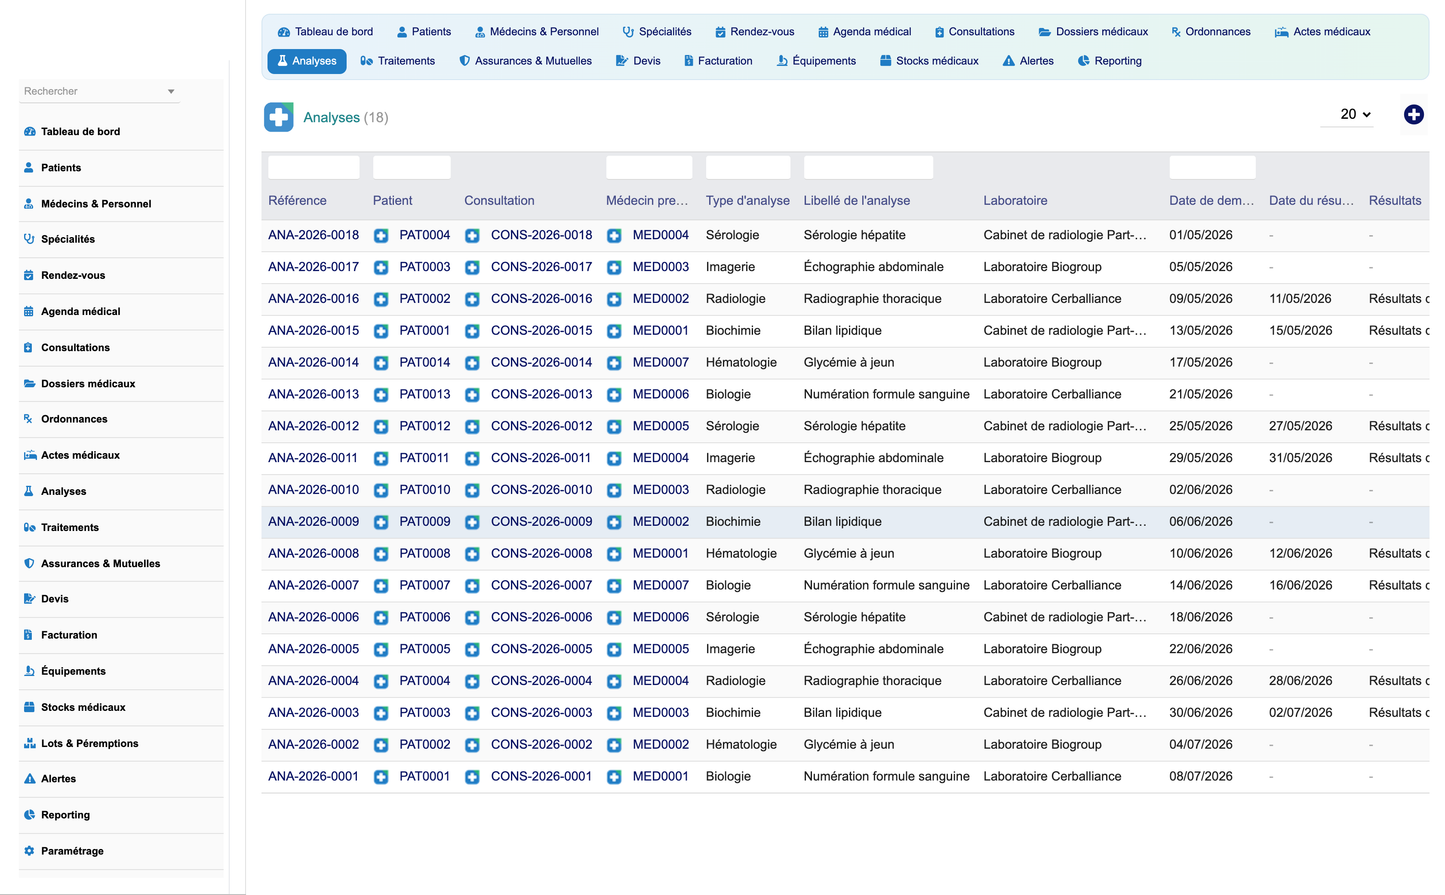Image resolution: width=1445 pixels, height=895 pixels.
Task: Select the active Analyses tab in the top bar
Action: pyautogui.click(x=307, y=61)
